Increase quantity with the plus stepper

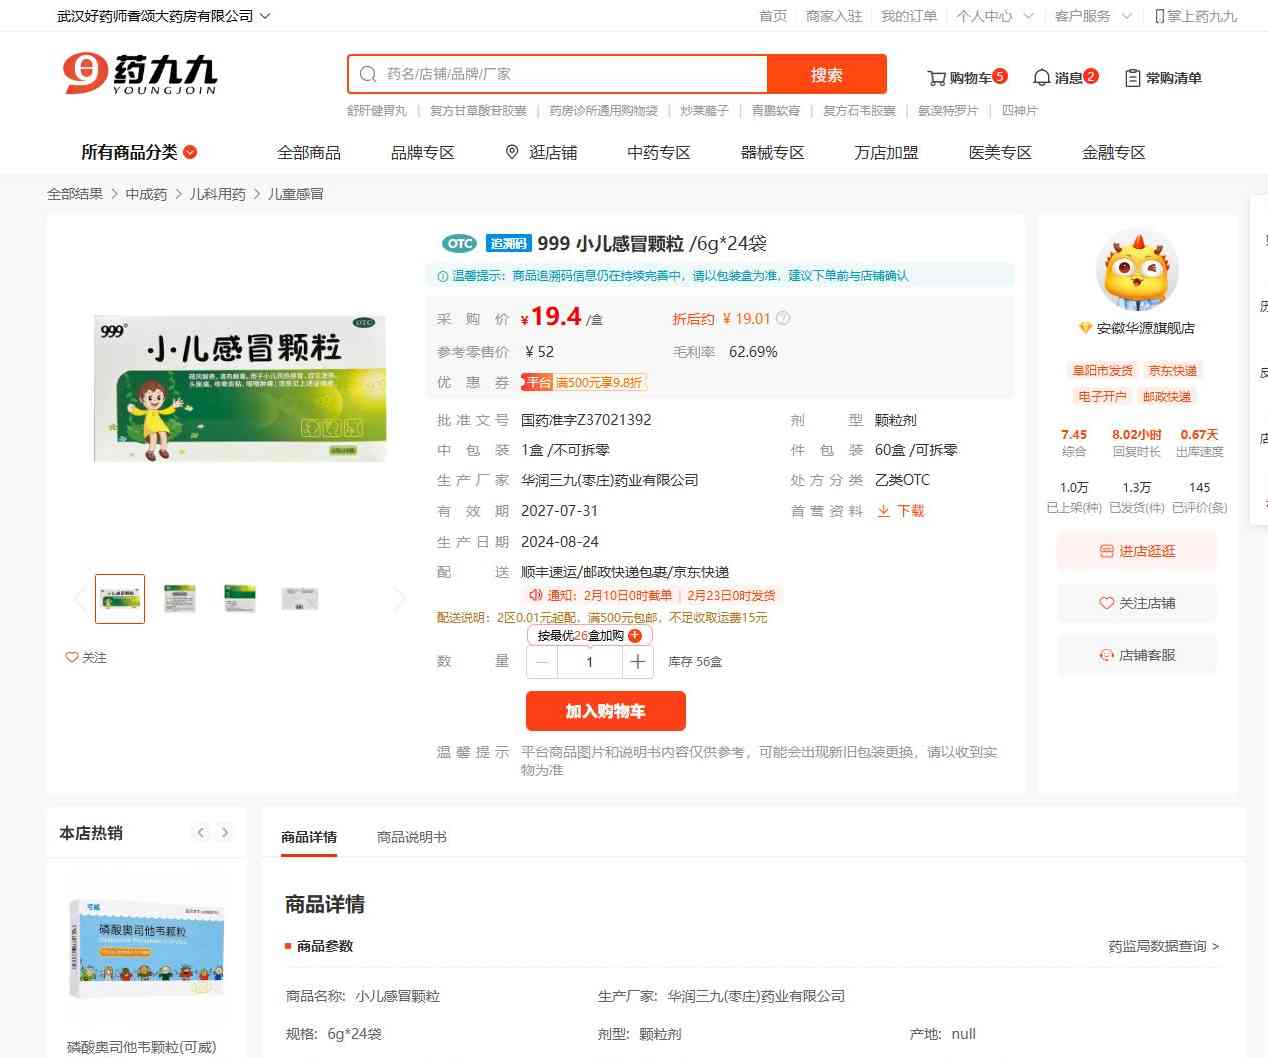pos(638,662)
